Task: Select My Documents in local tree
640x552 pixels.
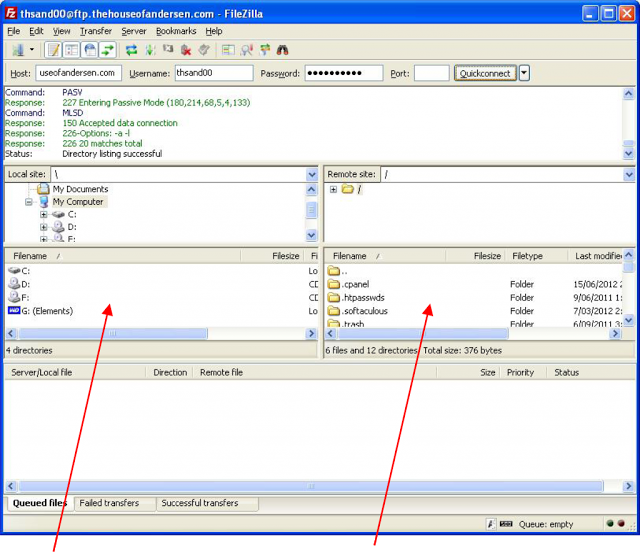Action: (x=80, y=189)
